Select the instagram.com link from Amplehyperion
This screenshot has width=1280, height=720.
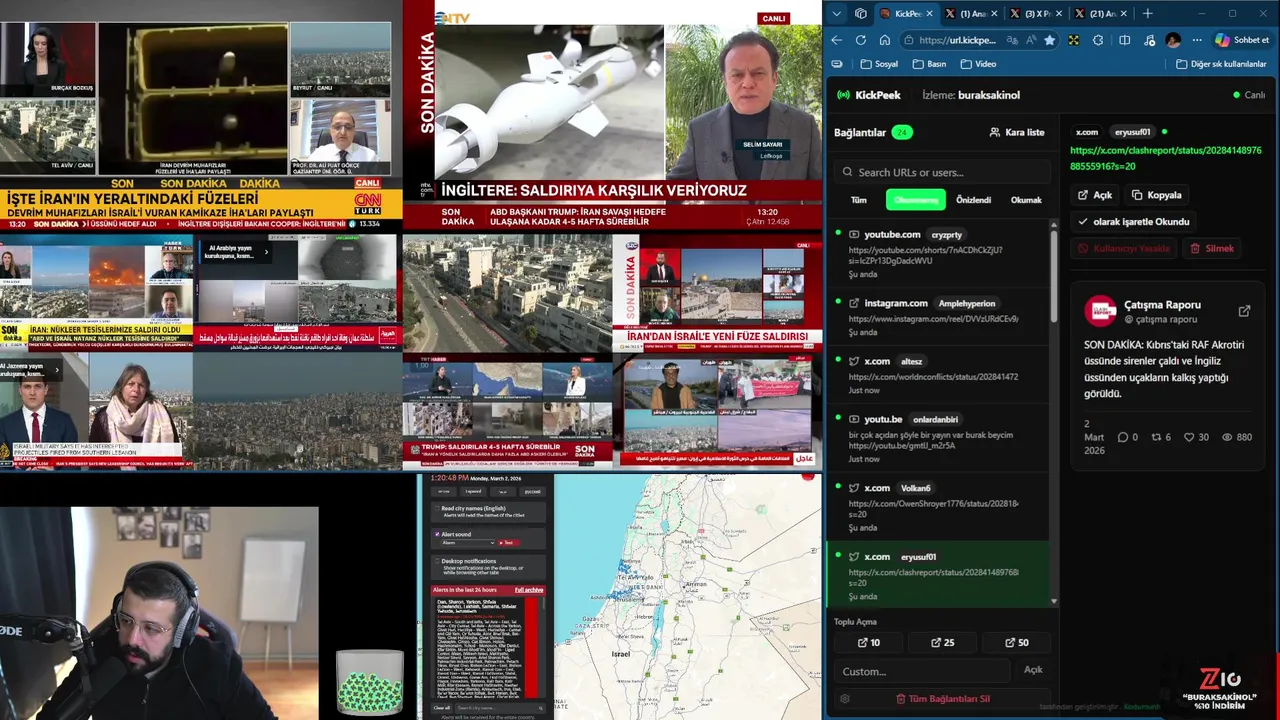(936, 317)
